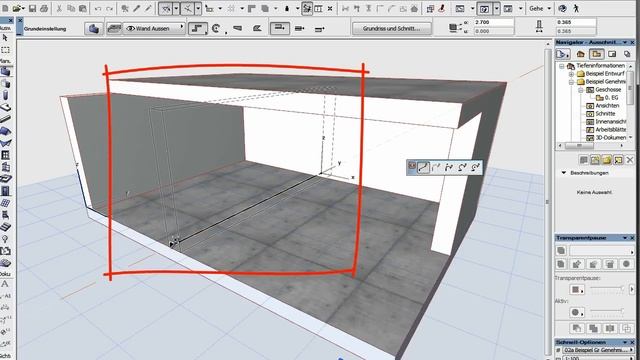Select the Marquee tool in the toolbox
Image resolution: width=640 pixels, height=360 pixels.
point(5,50)
